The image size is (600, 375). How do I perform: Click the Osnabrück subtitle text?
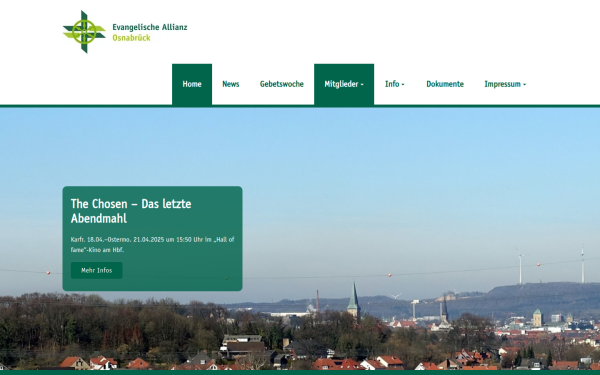131,38
